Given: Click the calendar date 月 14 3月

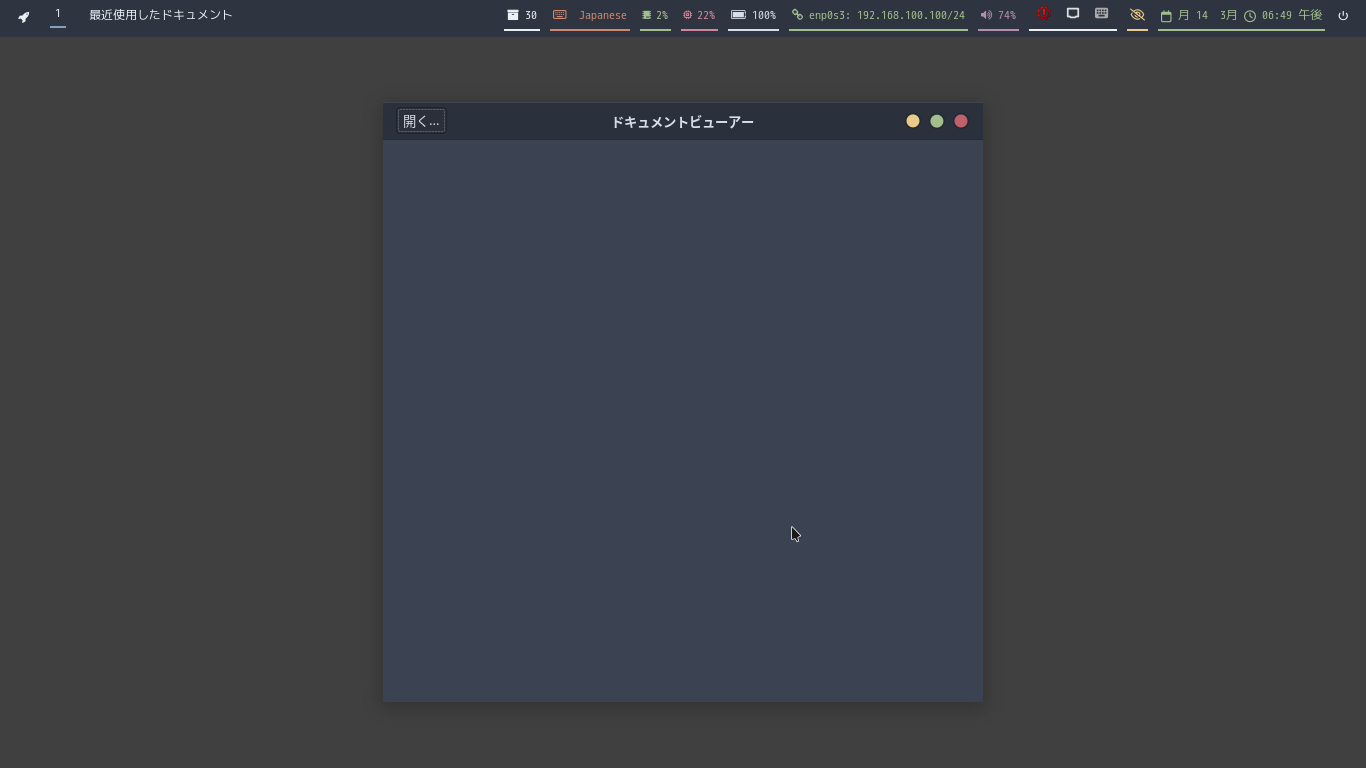Looking at the screenshot, I should [x=1198, y=15].
